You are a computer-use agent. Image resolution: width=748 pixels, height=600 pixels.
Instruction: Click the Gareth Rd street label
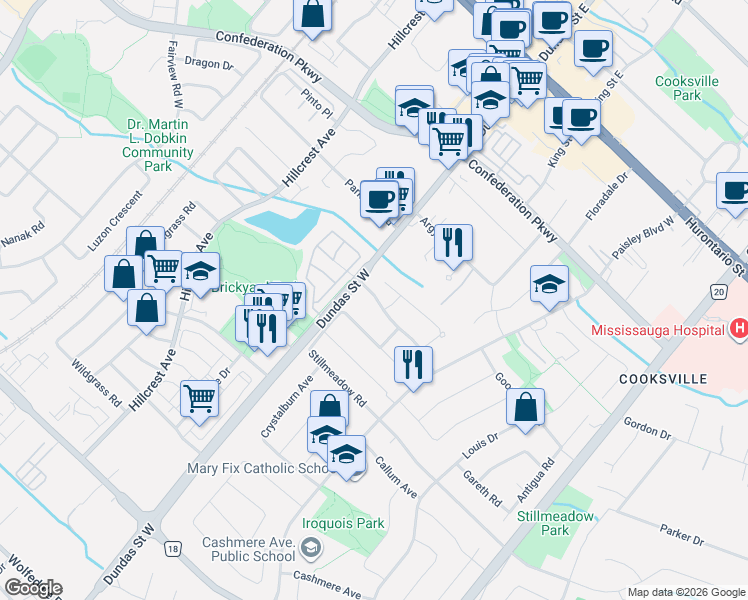pyautogui.click(x=482, y=488)
